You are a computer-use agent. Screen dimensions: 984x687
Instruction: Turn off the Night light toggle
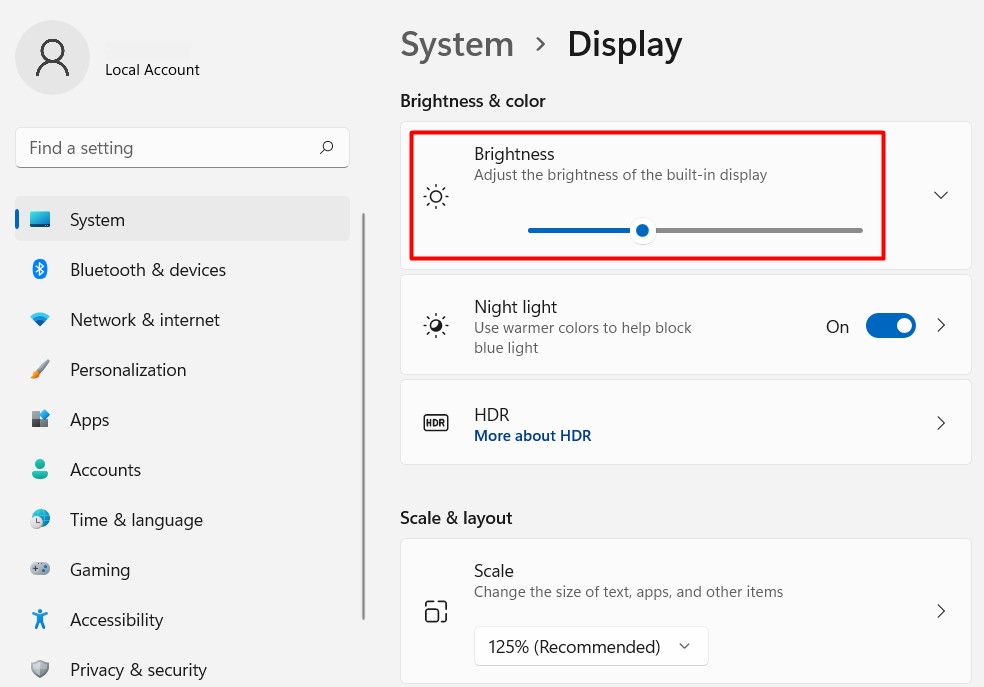click(x=890, y=326)
